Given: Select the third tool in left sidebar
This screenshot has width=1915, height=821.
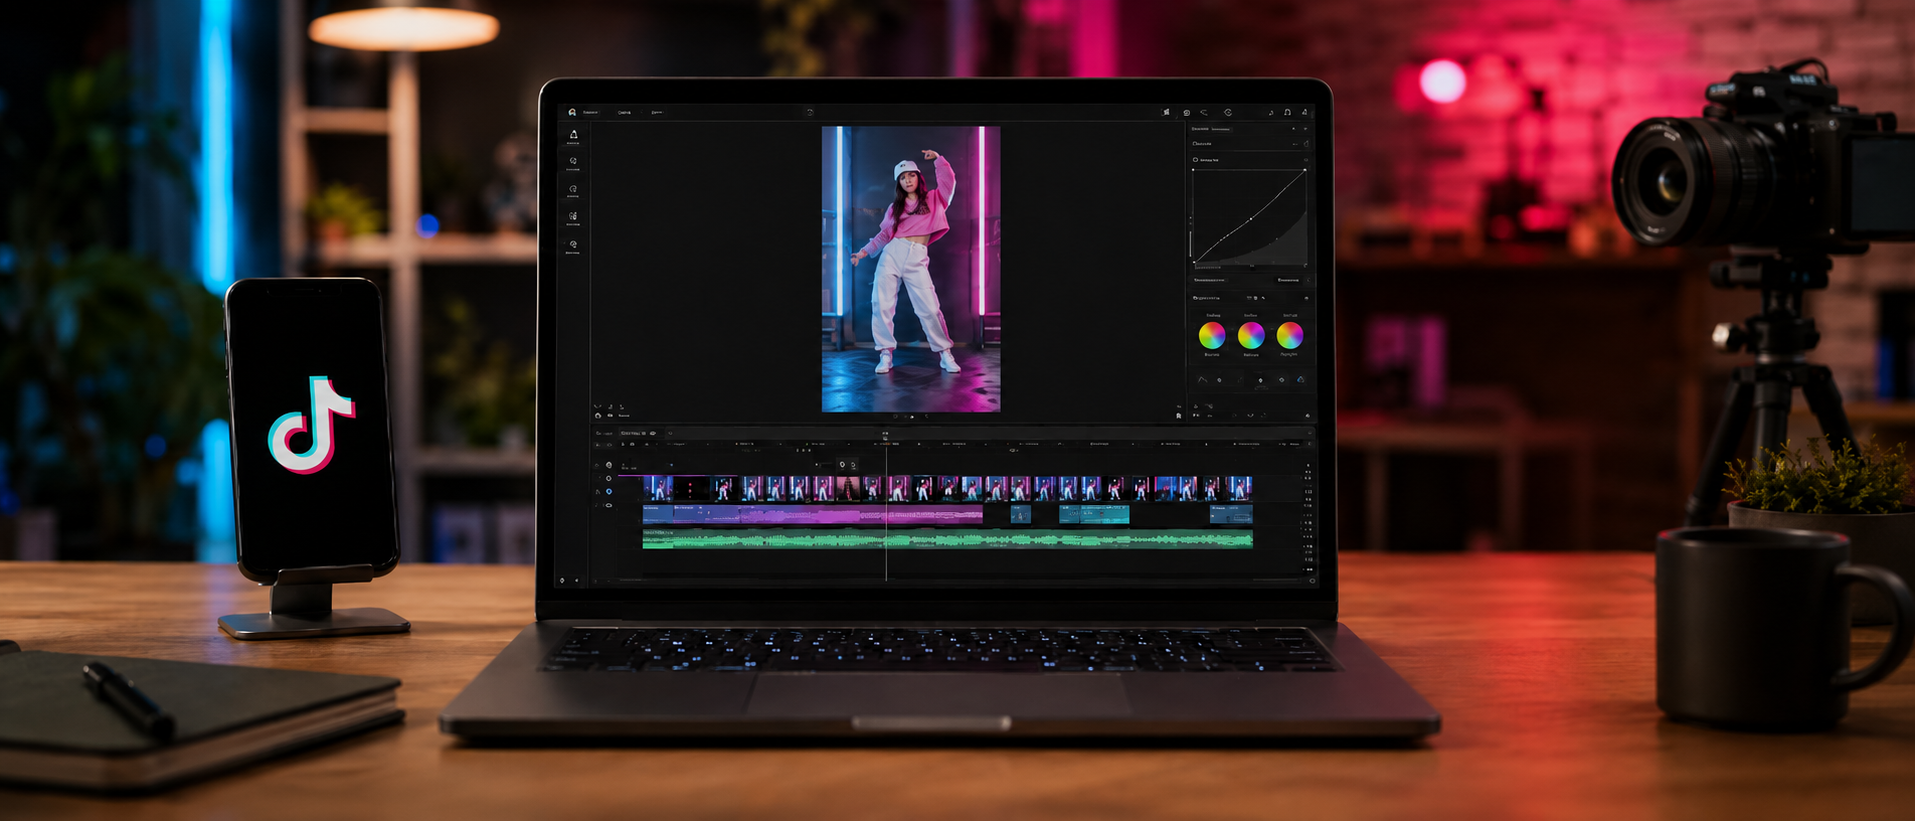Looking at the screenshot, I should point(573,190).
